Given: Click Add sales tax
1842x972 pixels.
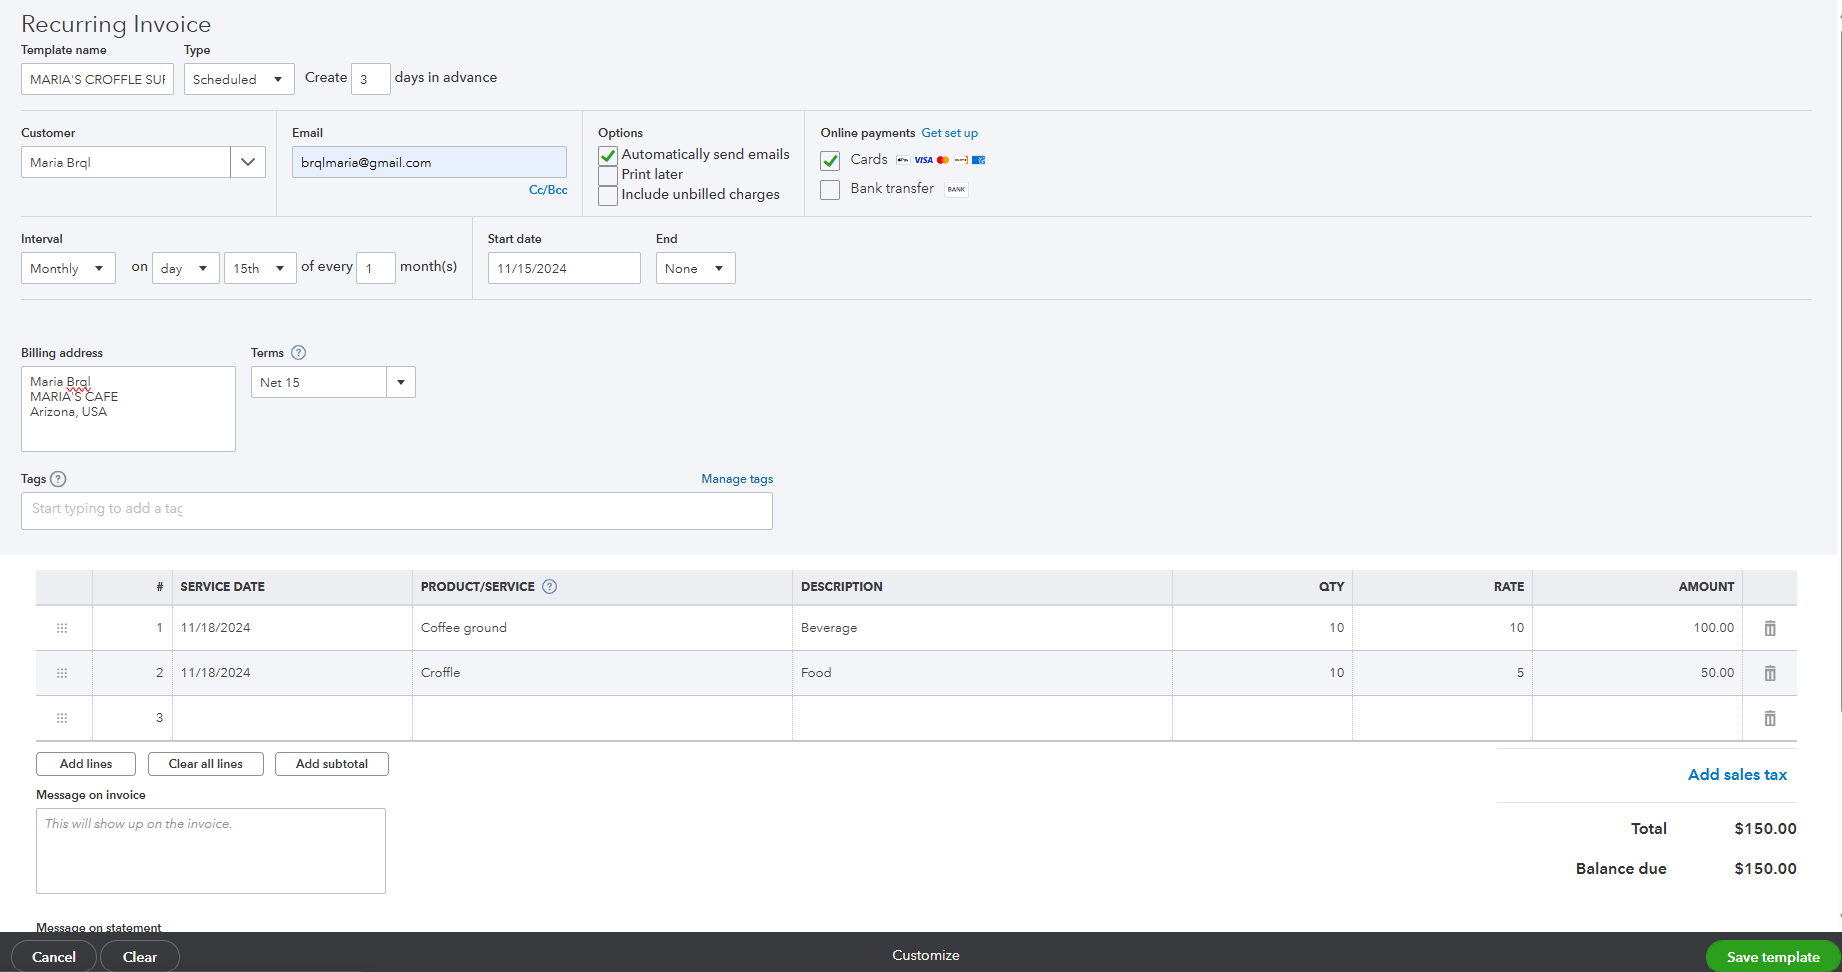Looking at the screenshot, I should (x=1737, y=775).
